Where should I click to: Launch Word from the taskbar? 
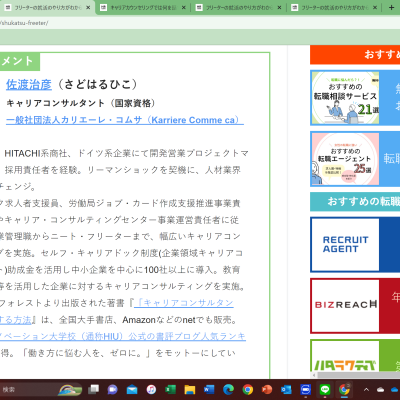click(x=209, y=389)
